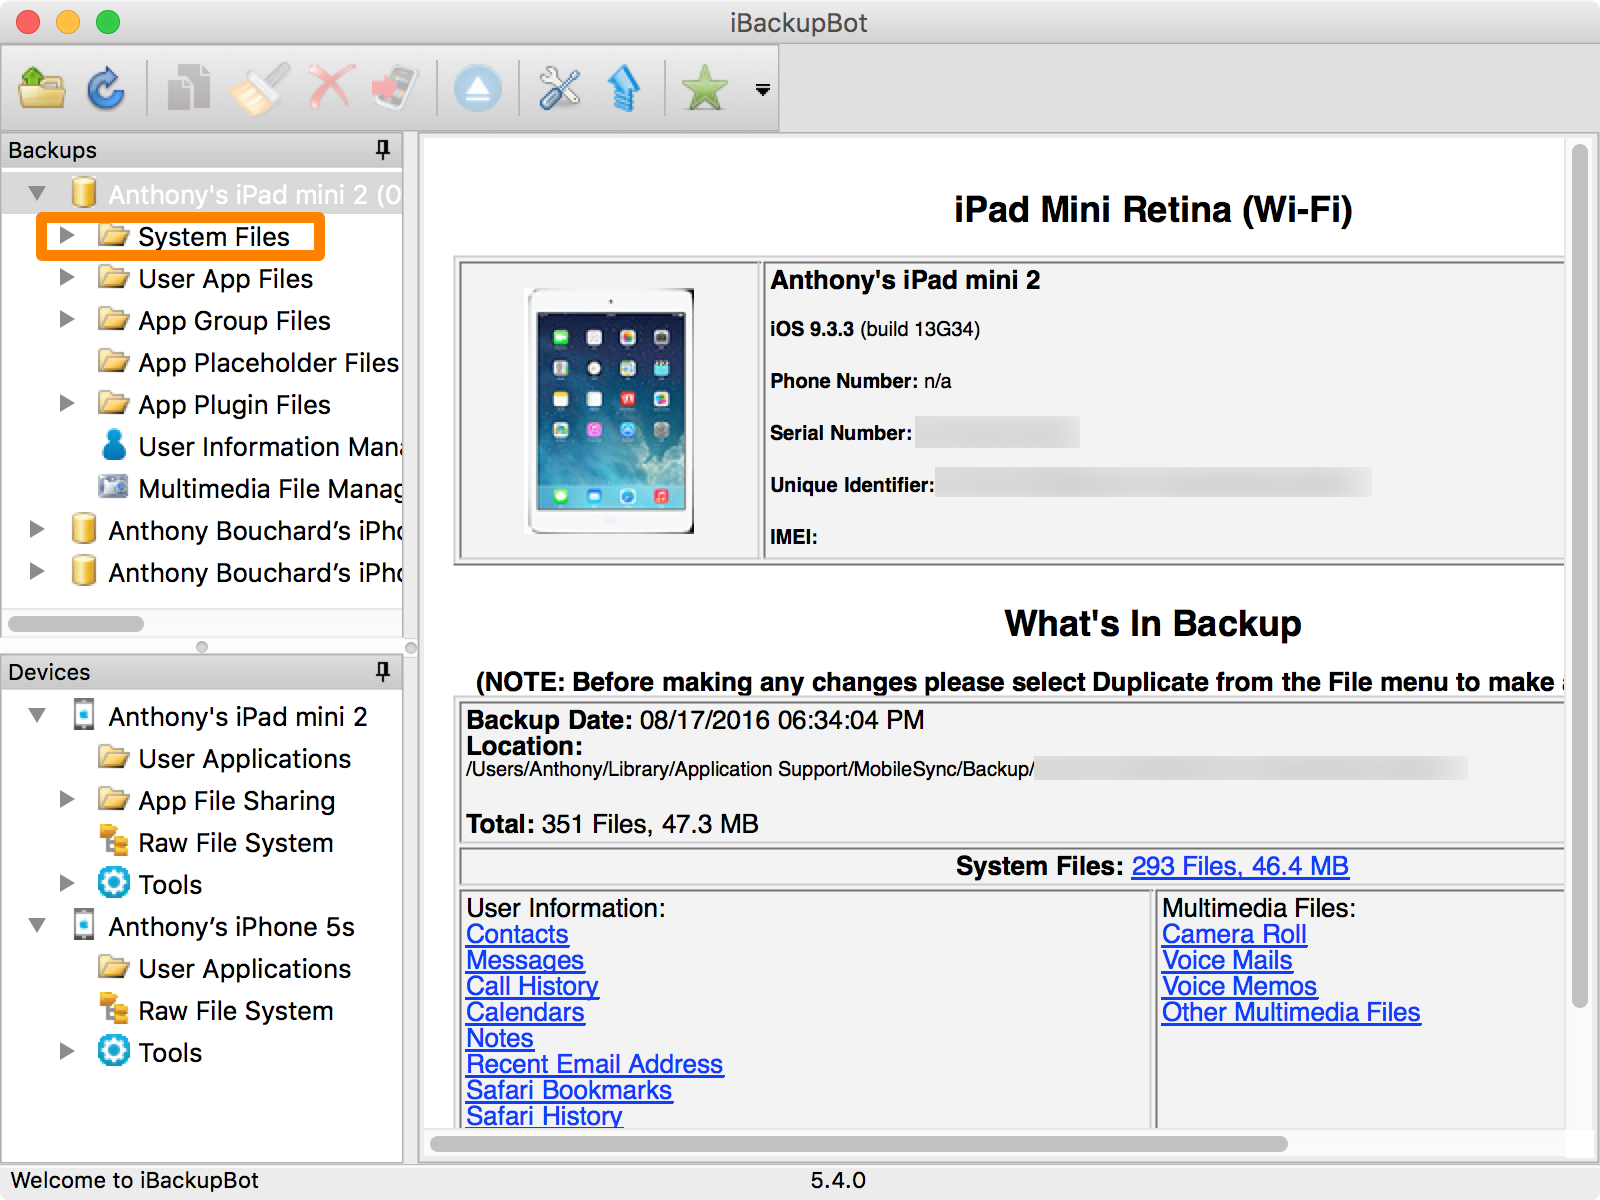Click the duplicate backup toolbar icon
1600x1200 pixels.
(x=189, y=88)
